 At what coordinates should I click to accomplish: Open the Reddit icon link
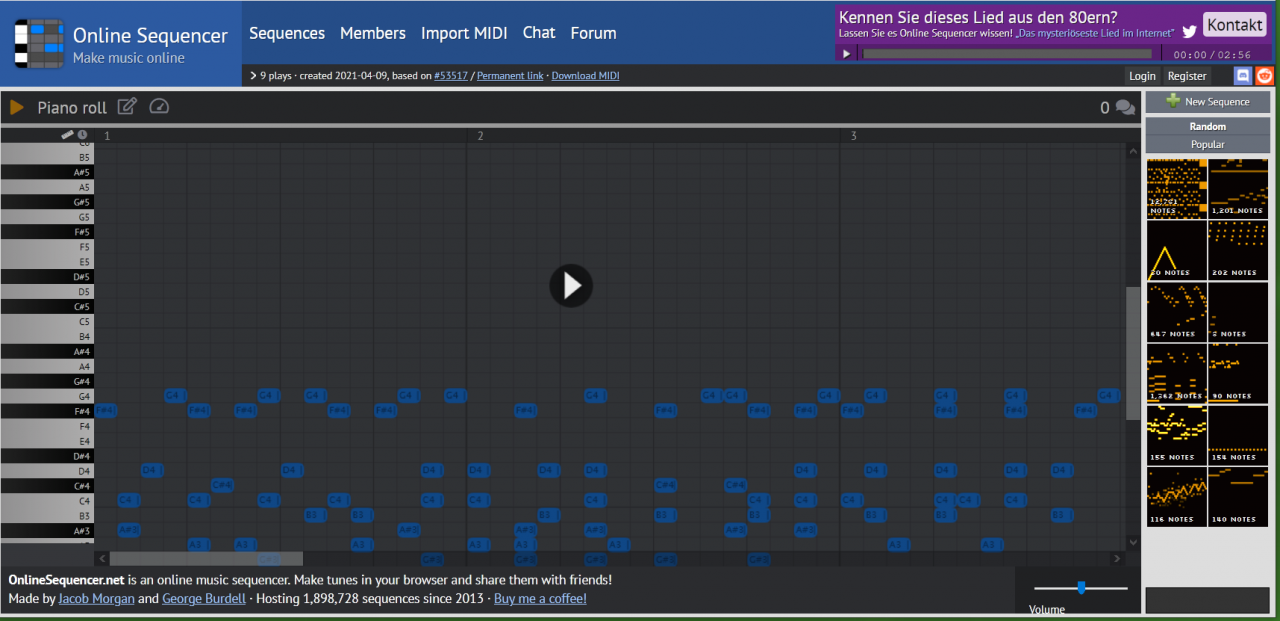(x=1264, y=76)
